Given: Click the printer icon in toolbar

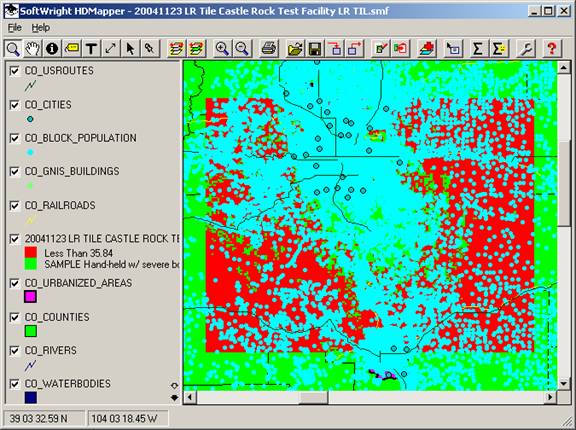Looking at the screenshot, I should (269, 48).
